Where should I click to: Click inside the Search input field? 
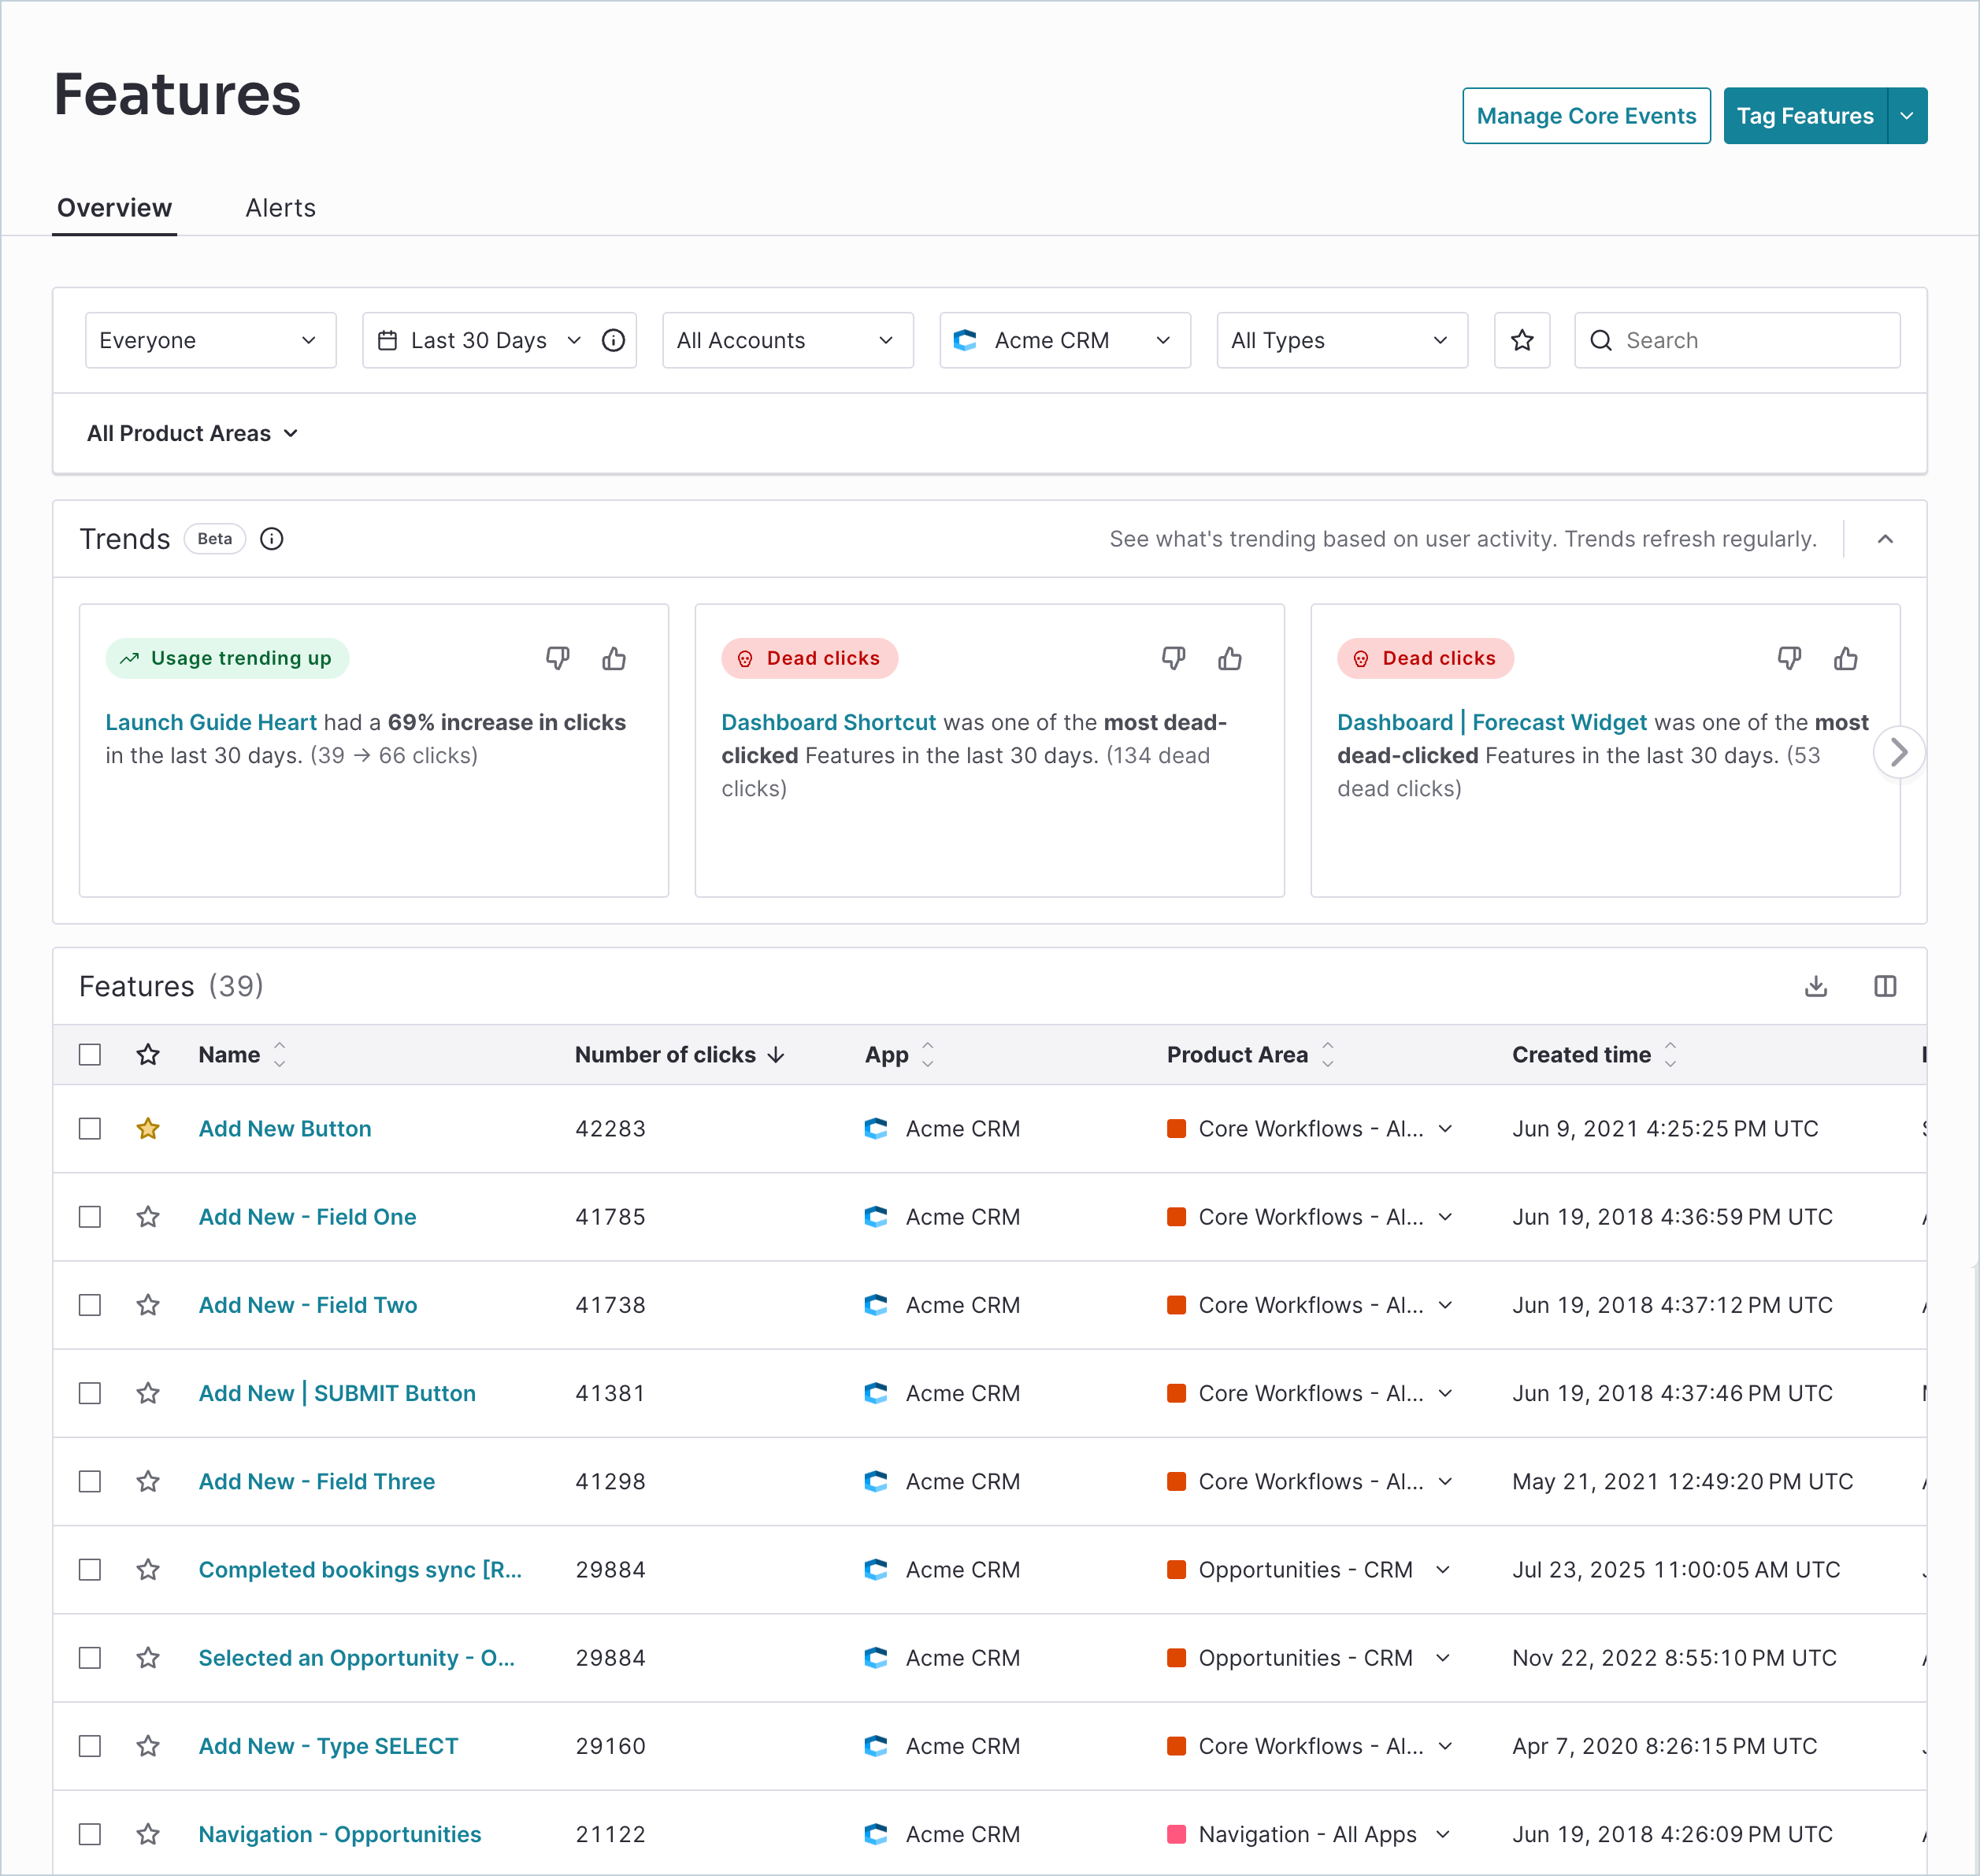(1740, 340)
